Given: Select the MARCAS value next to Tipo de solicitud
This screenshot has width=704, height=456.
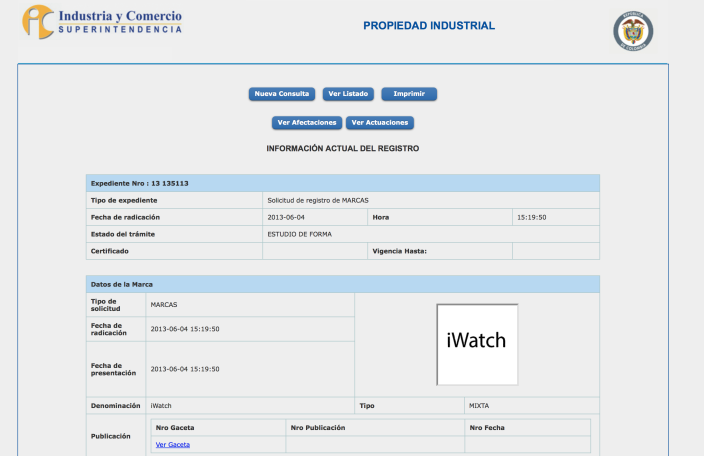Looking at the screenshot, I should click(164, 305).
